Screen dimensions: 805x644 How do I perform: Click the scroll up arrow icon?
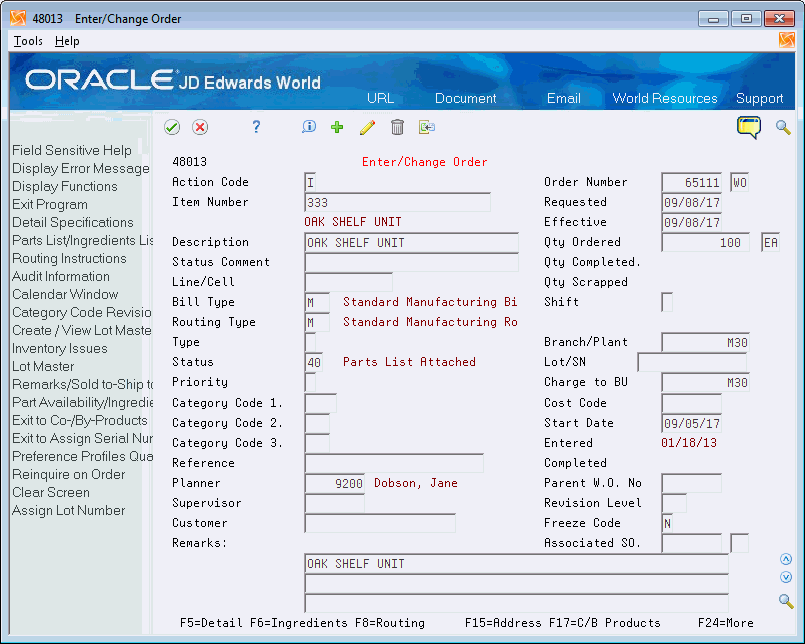coord(785,559)
